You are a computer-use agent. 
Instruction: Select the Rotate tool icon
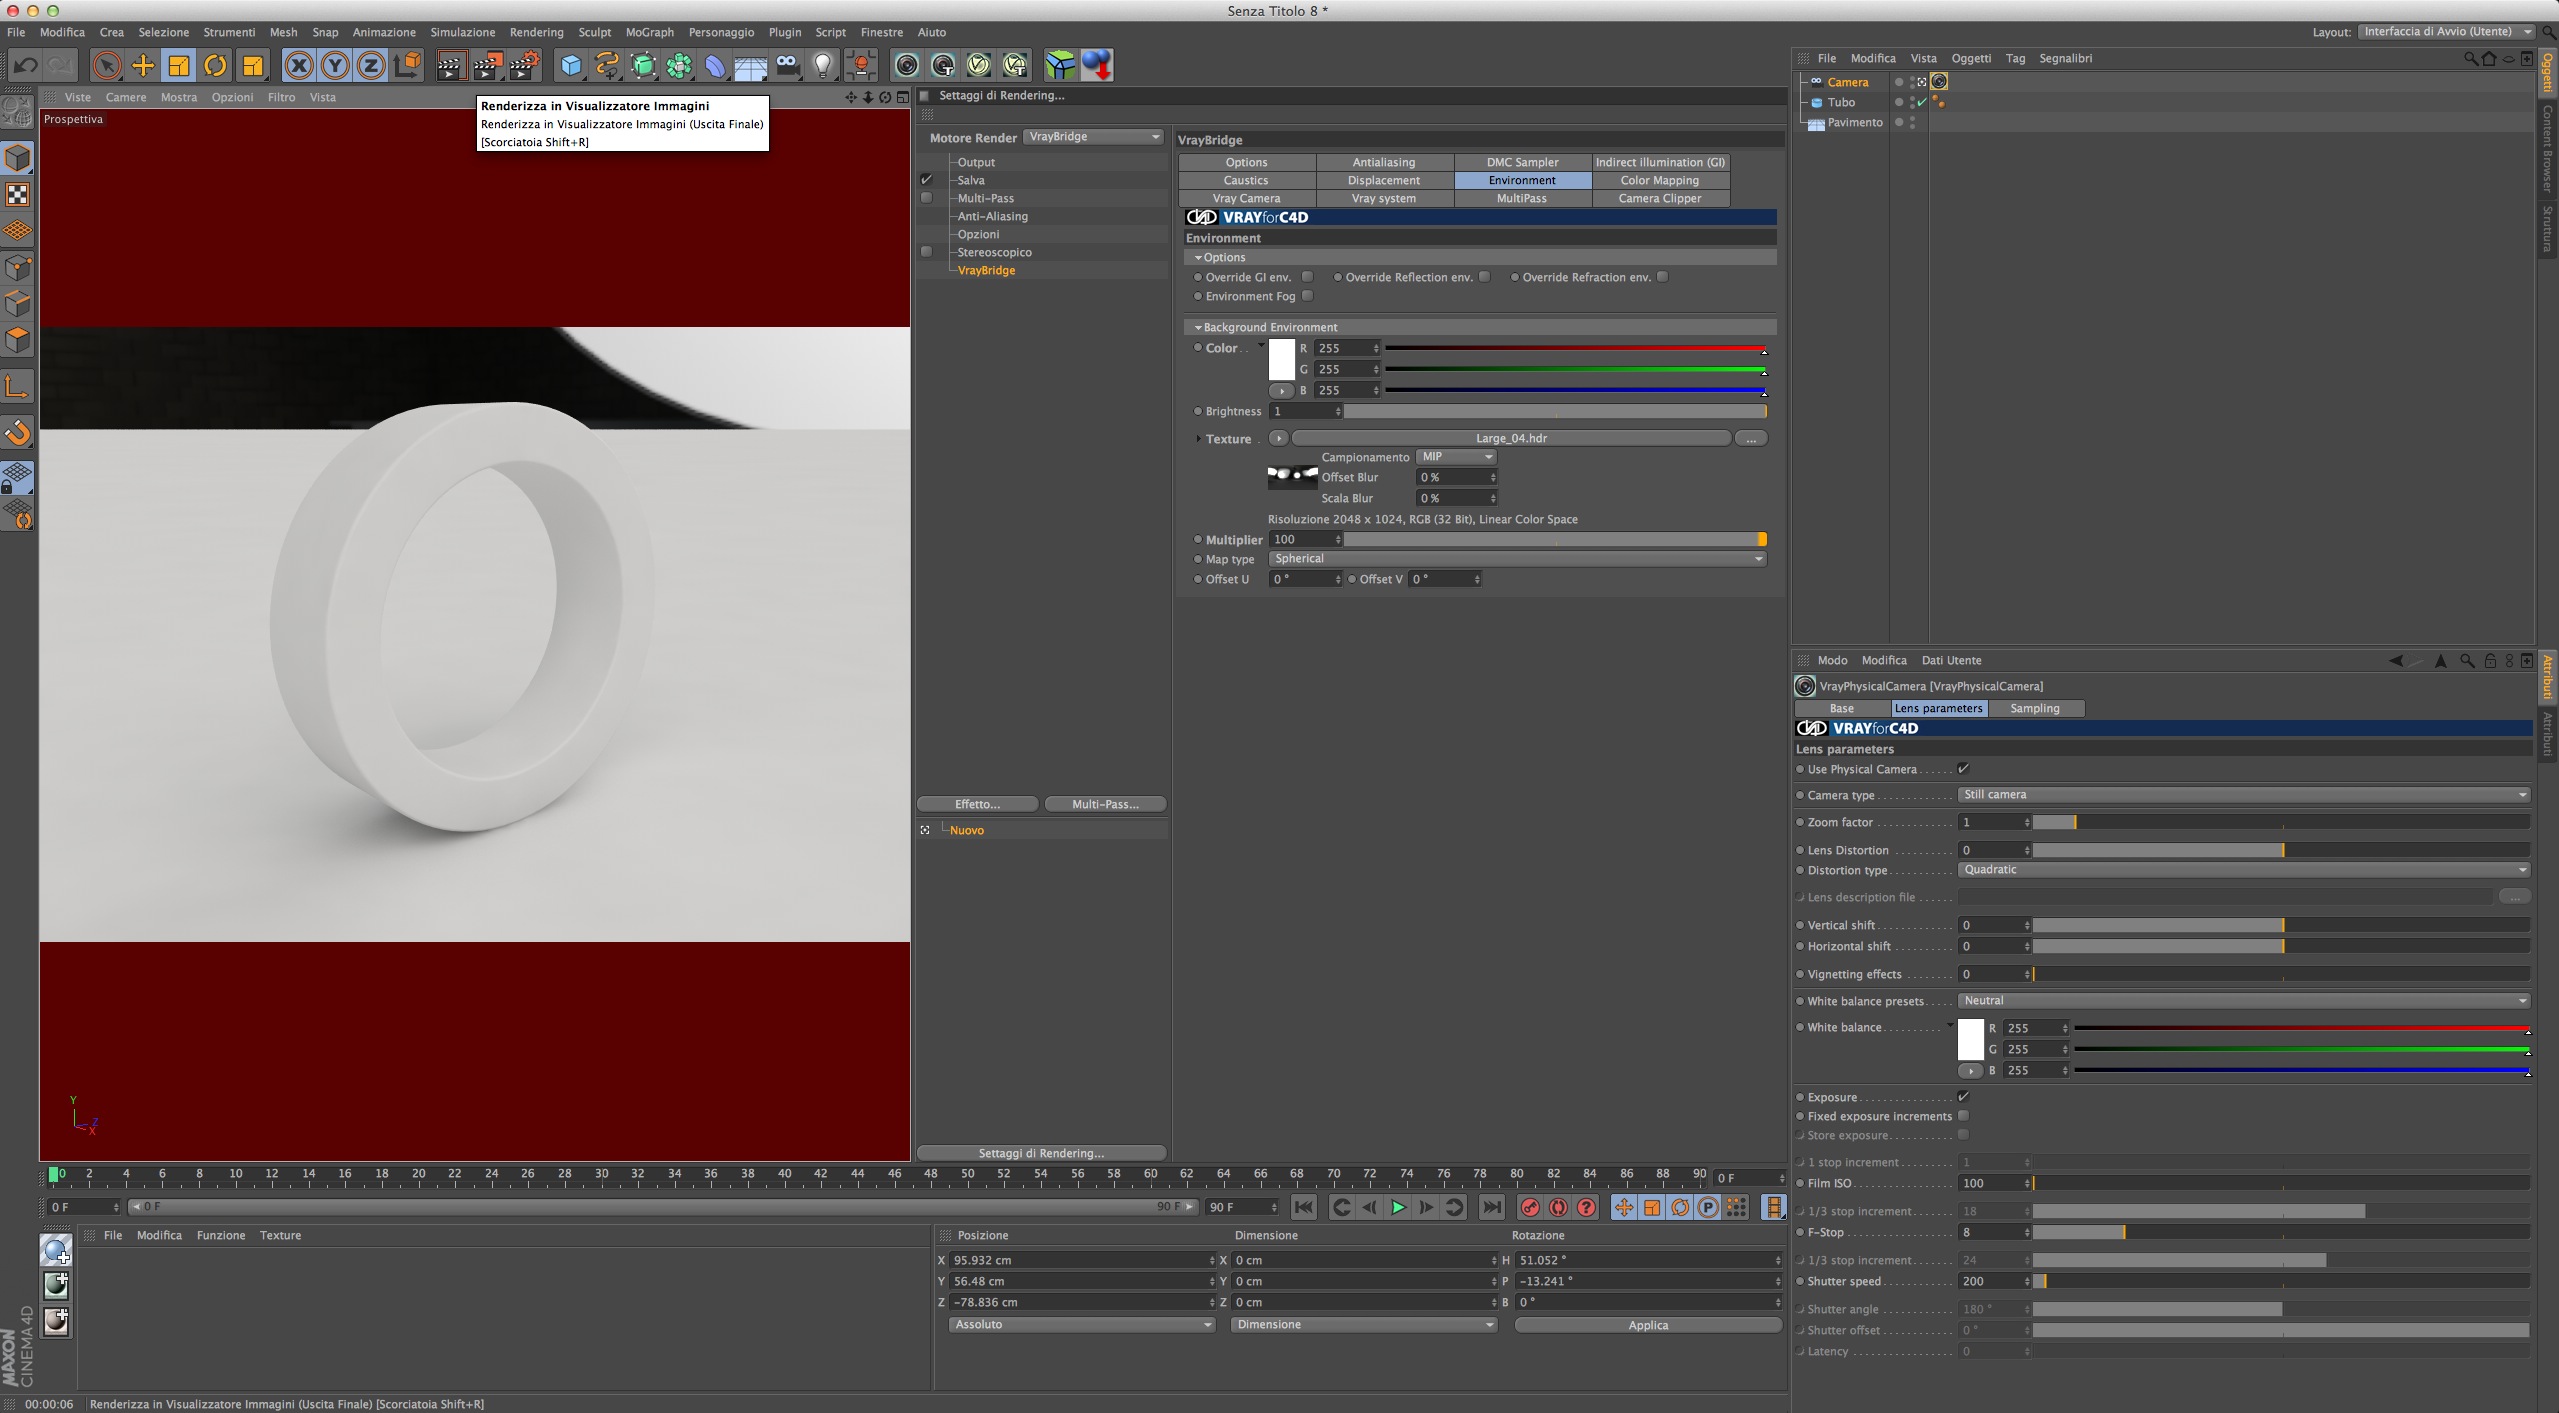pos(215,66)
